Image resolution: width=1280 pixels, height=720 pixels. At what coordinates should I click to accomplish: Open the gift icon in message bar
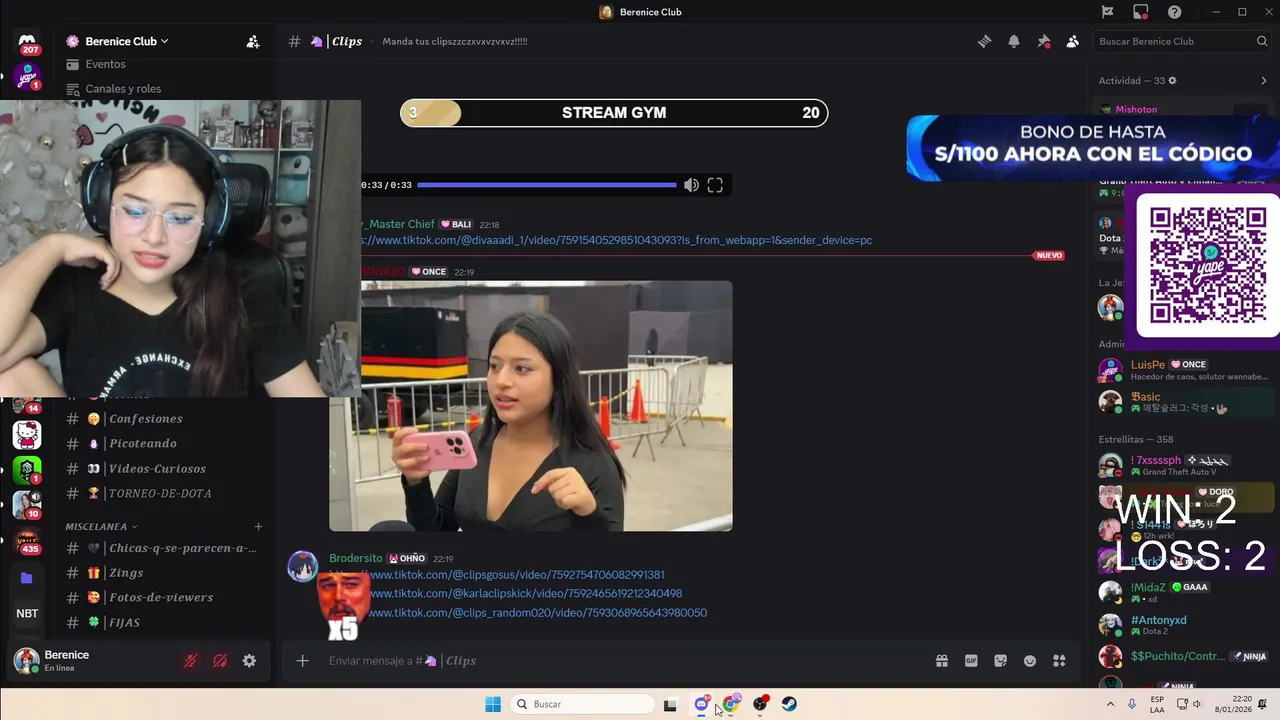click(x=941, y=661)
